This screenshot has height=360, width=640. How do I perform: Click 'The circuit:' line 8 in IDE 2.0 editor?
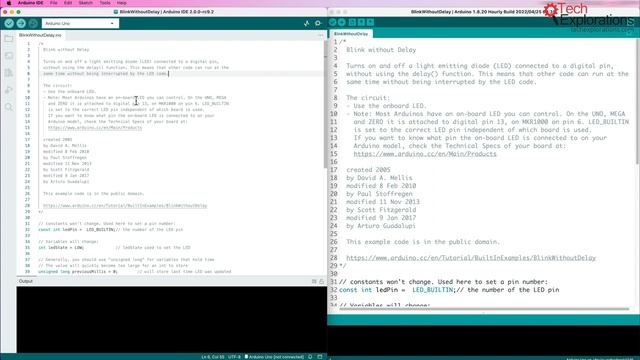click(x=58, y=86)
